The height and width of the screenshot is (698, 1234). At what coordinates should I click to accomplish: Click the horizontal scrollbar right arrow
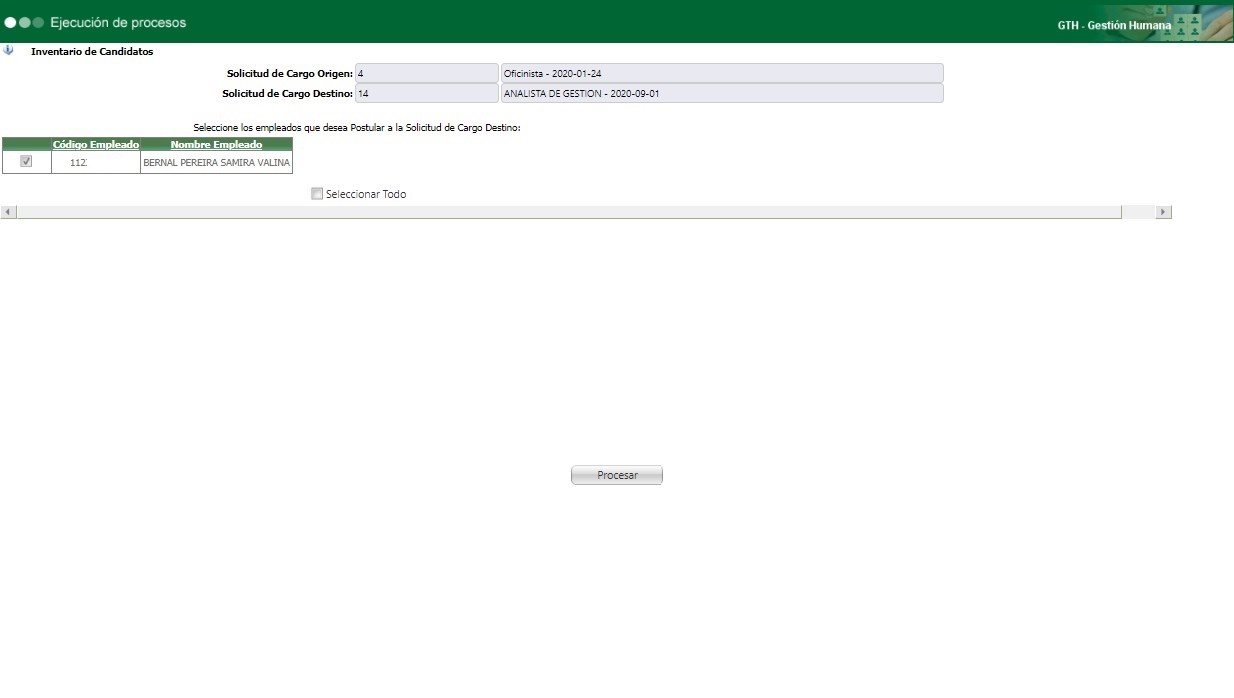point(1163,212)
